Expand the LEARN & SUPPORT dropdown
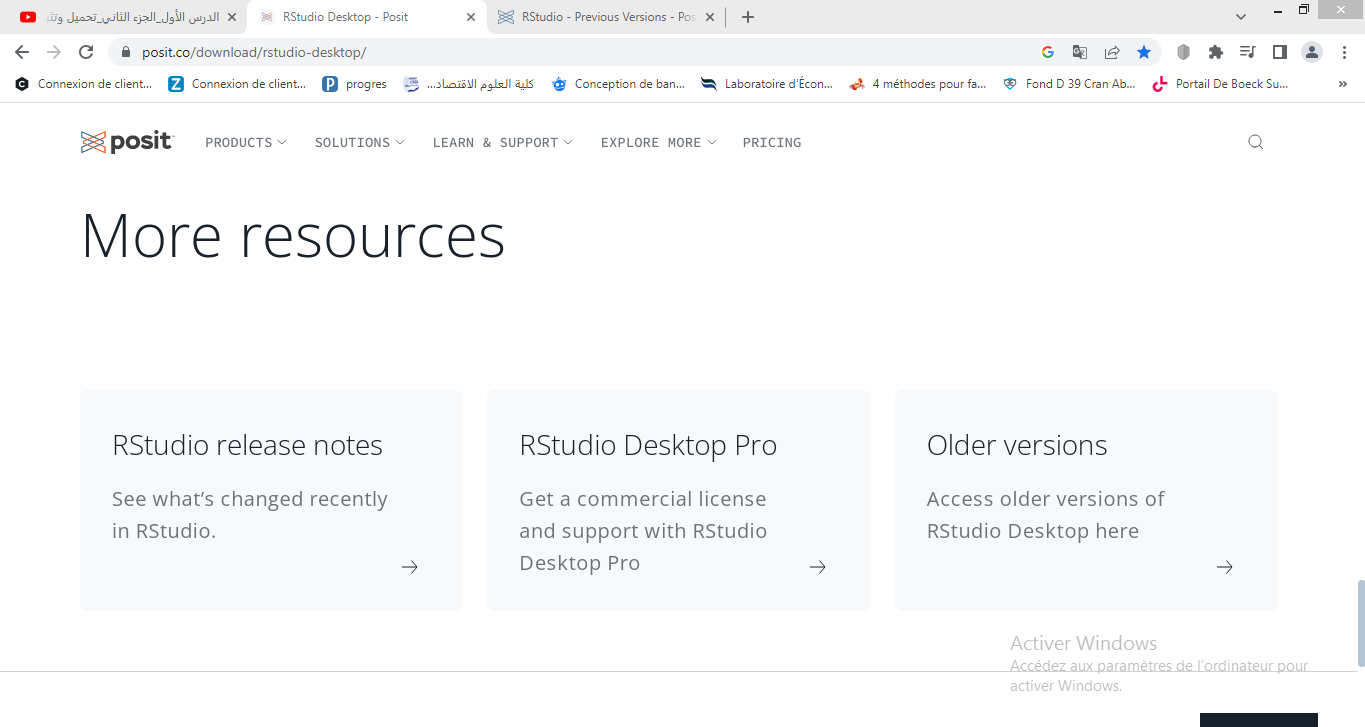The image size is (1365, 727). pos(503,142)
